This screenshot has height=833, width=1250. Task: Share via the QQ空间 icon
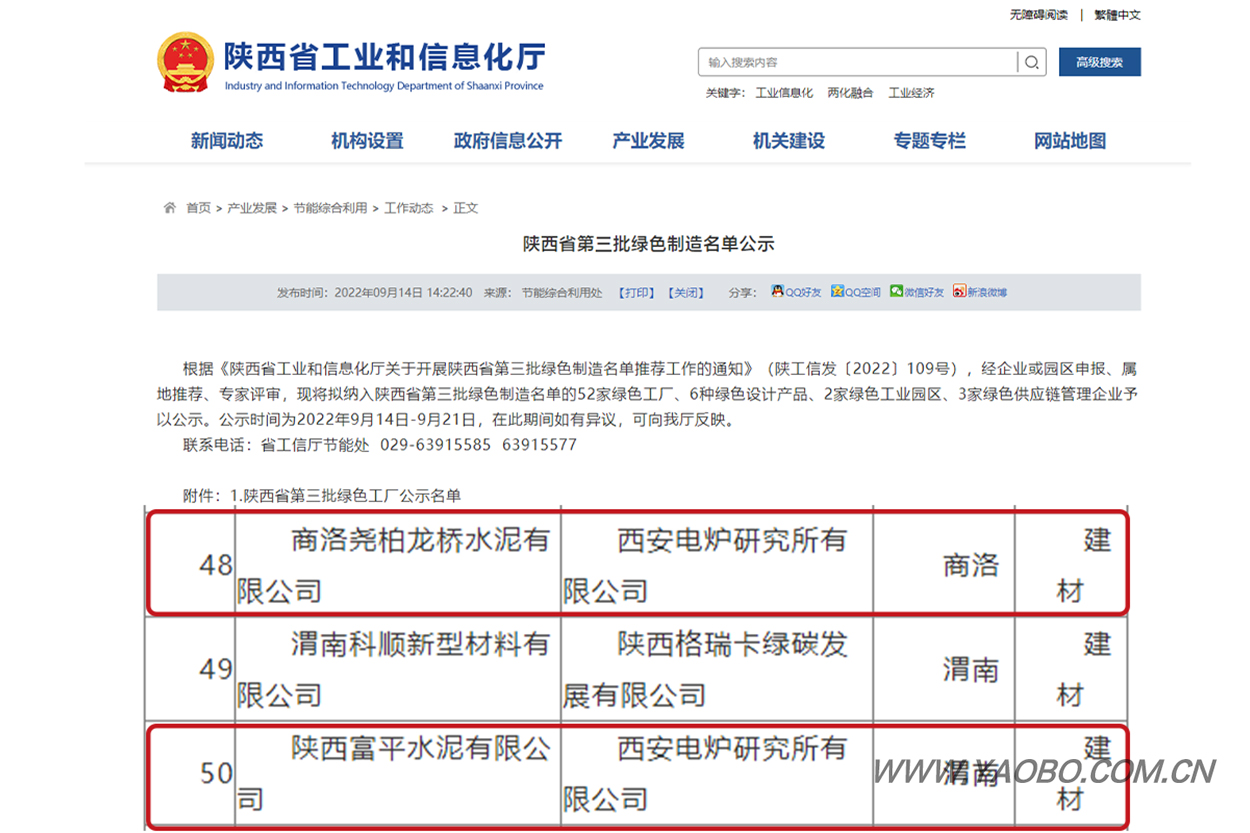click(837, 292)
